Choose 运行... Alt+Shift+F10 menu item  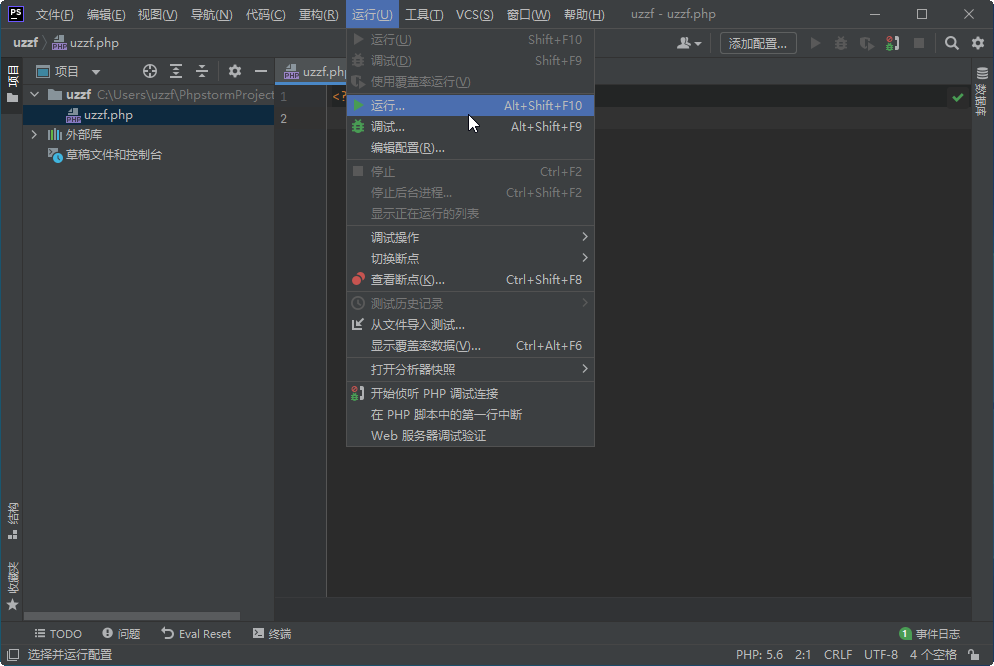pyautogui.click(x=470, y=106)
